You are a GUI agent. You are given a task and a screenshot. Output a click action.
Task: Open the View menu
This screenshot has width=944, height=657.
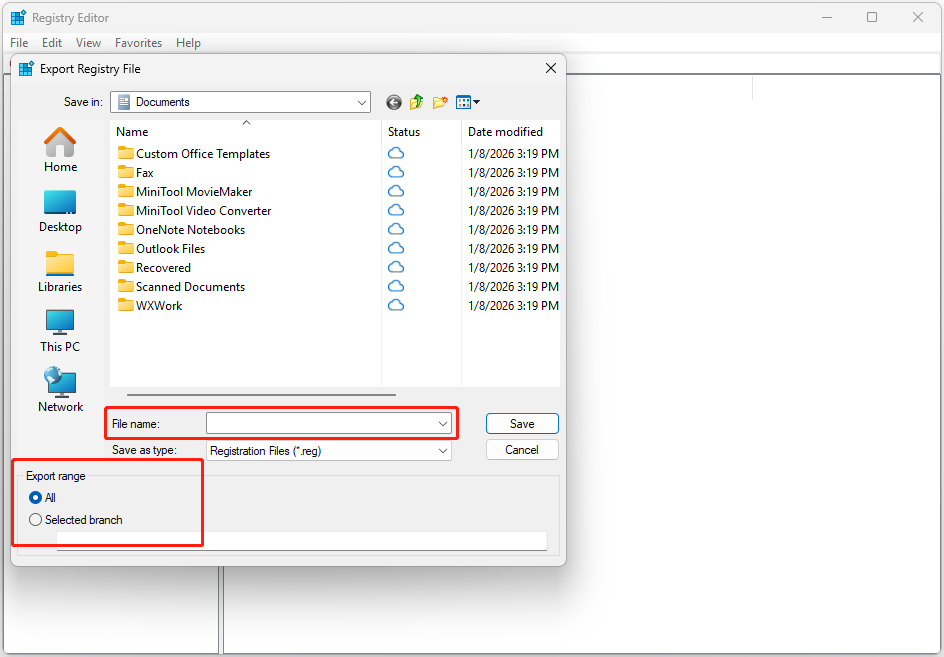[88, 43]
